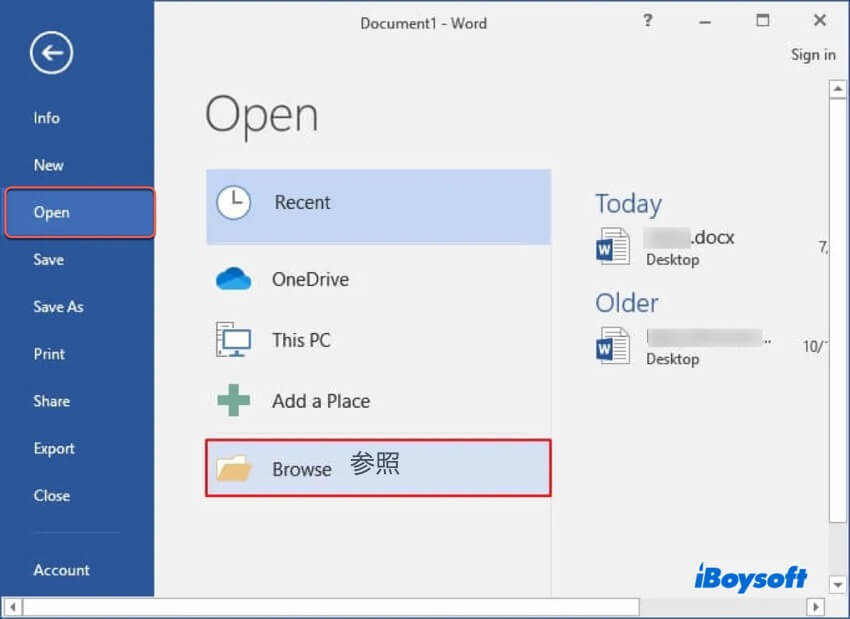Viewport: 850px width, 619px height.
Task: Click the back arrow circle icon
Action: point(51,53)
